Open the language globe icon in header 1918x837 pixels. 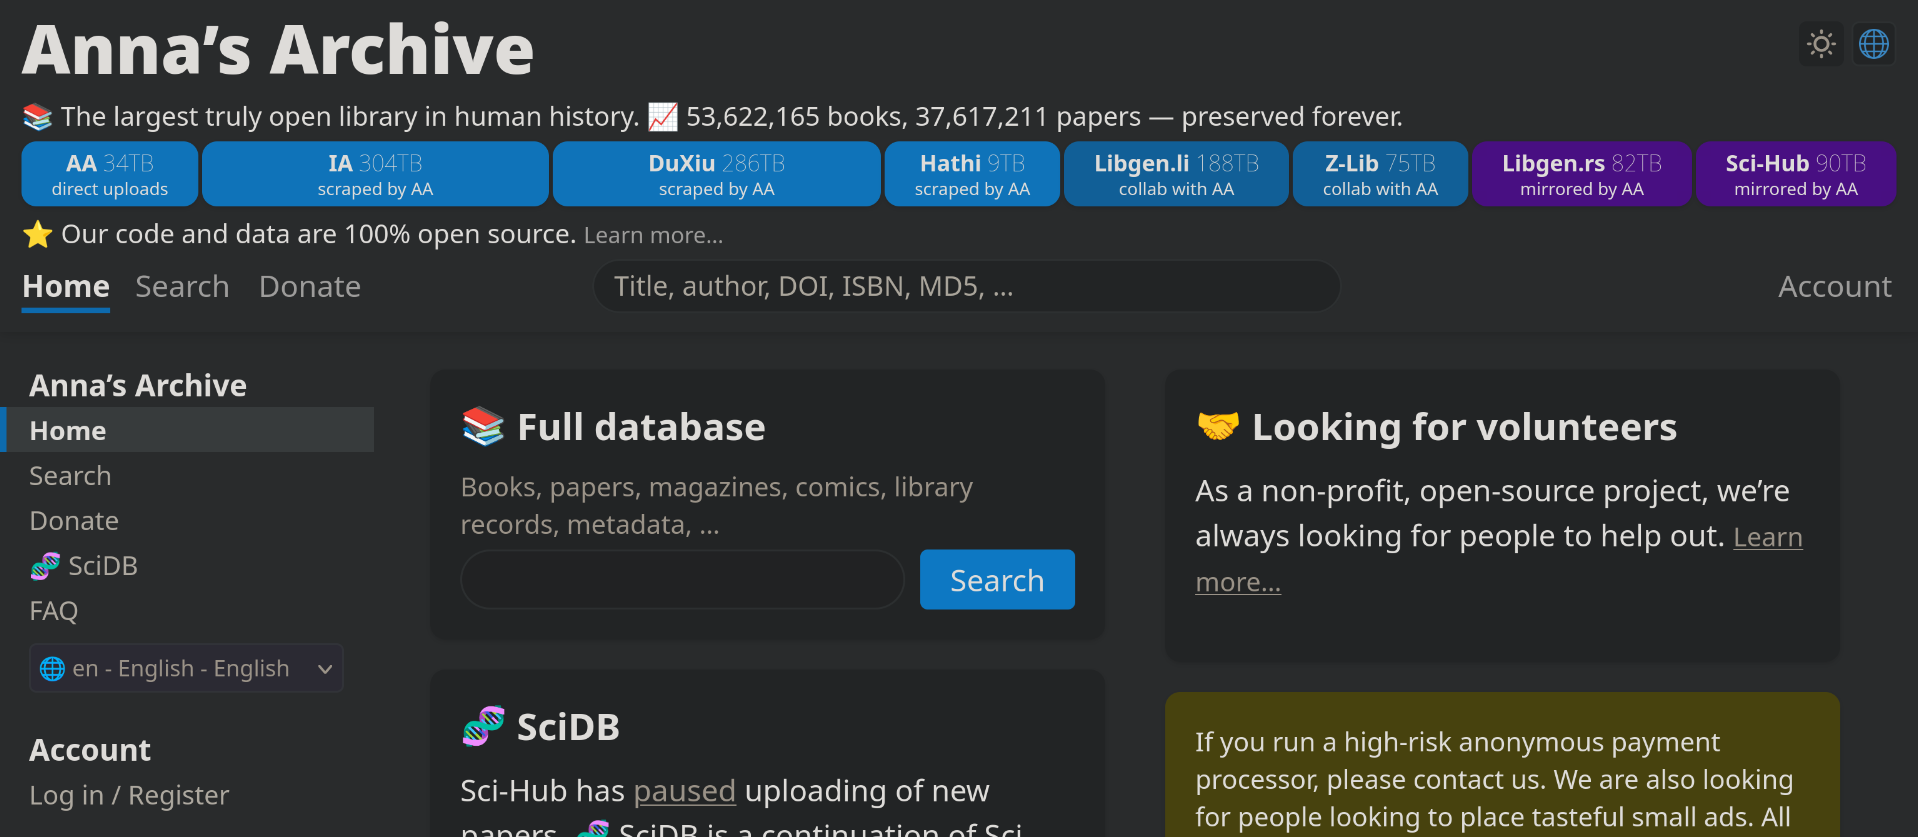(1874, 44)
